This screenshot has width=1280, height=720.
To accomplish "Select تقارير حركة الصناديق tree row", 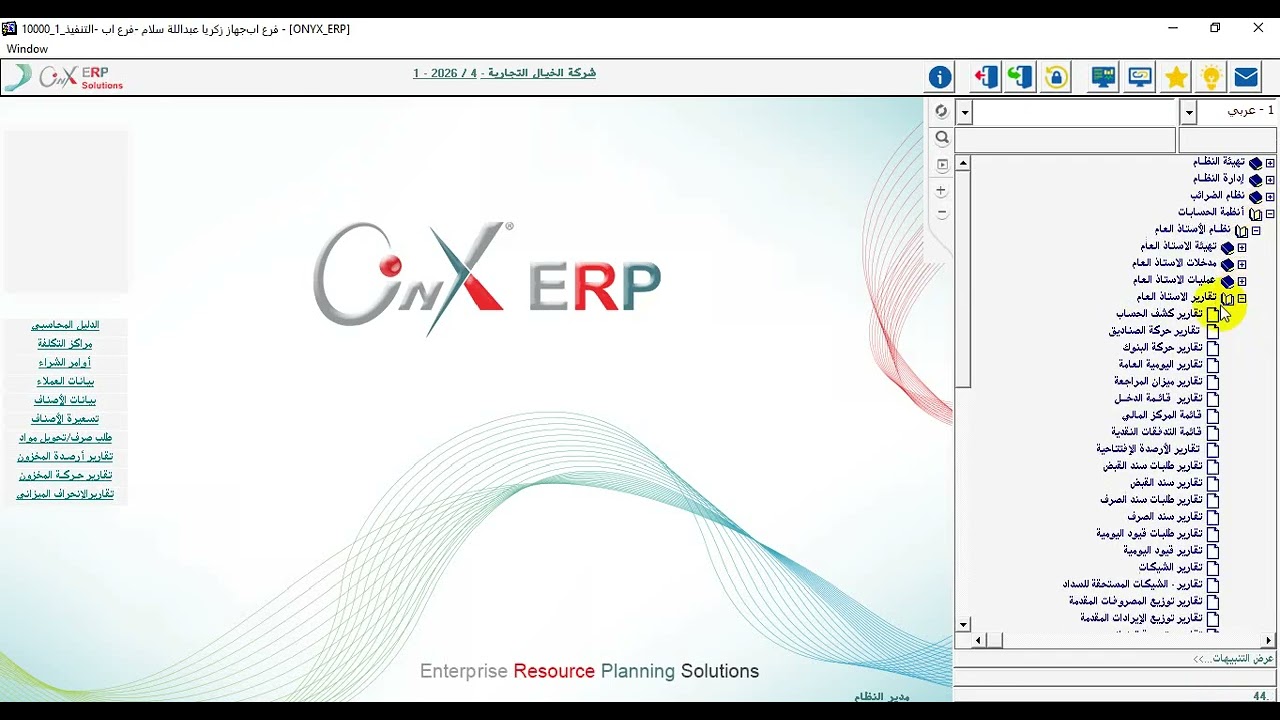I will pyautogui.click(x=1154, y=331).
